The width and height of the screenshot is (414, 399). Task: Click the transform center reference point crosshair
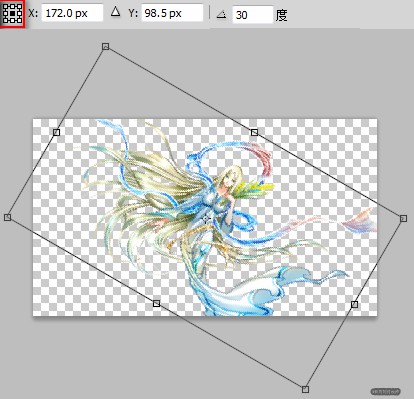coord(206,218)
